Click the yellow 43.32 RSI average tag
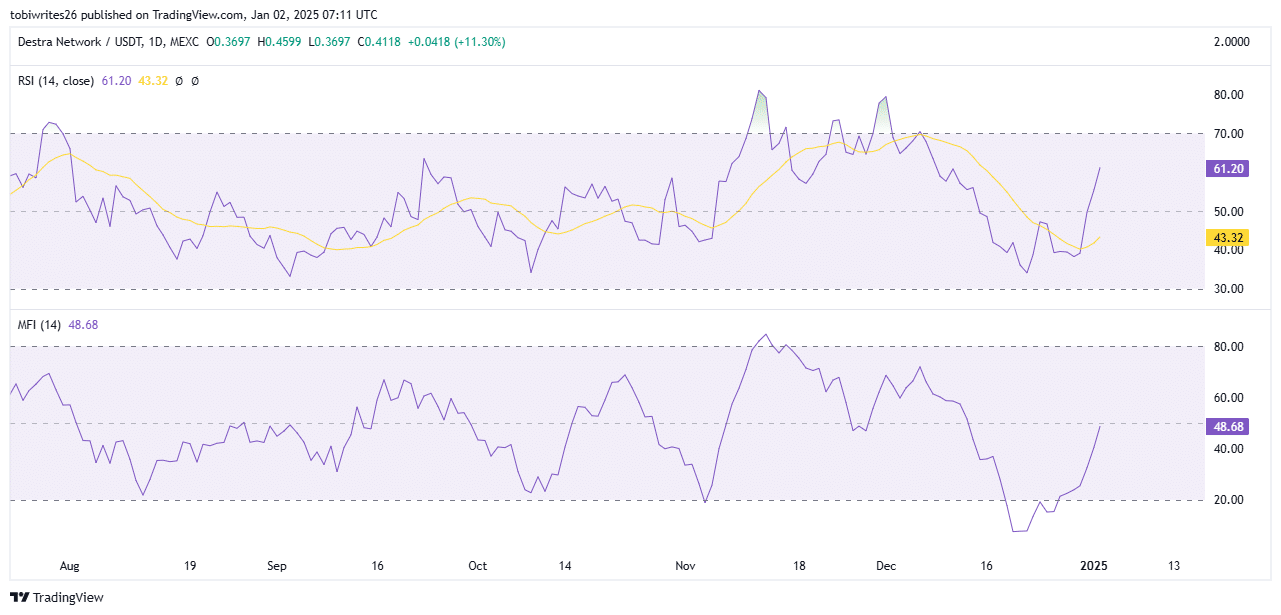This screenshot has height=615, width=1281. click(1228, 238)
